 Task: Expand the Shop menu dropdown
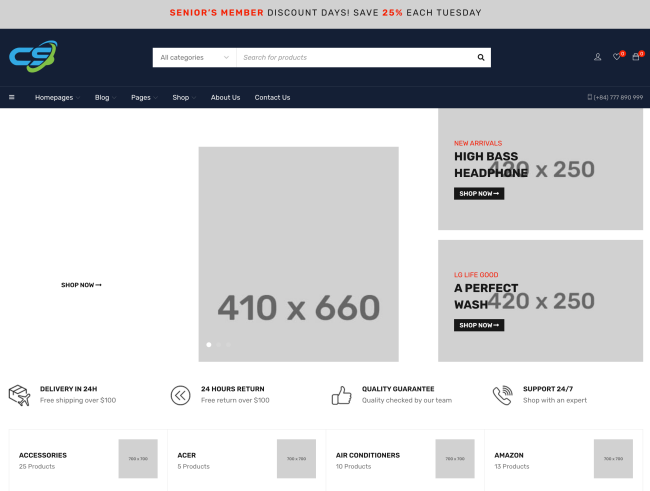pos(182,98)
